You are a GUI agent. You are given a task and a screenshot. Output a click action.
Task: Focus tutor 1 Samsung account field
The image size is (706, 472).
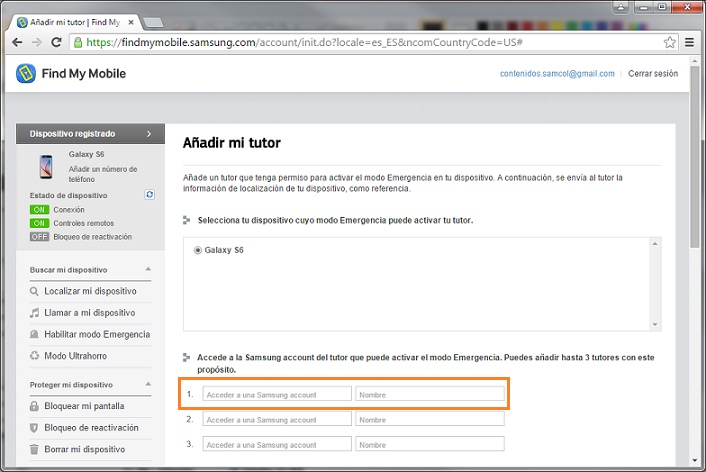point(277,394)
